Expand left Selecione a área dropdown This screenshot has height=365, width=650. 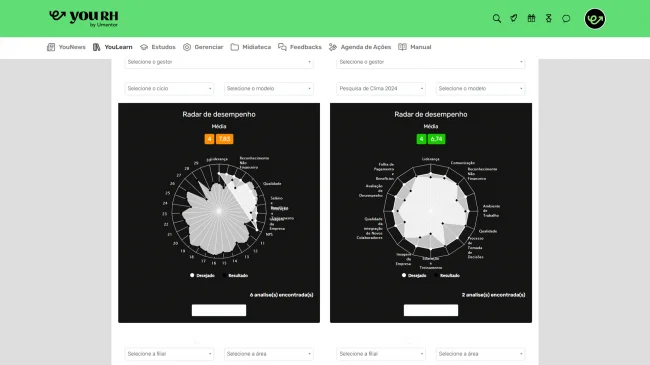269,354
